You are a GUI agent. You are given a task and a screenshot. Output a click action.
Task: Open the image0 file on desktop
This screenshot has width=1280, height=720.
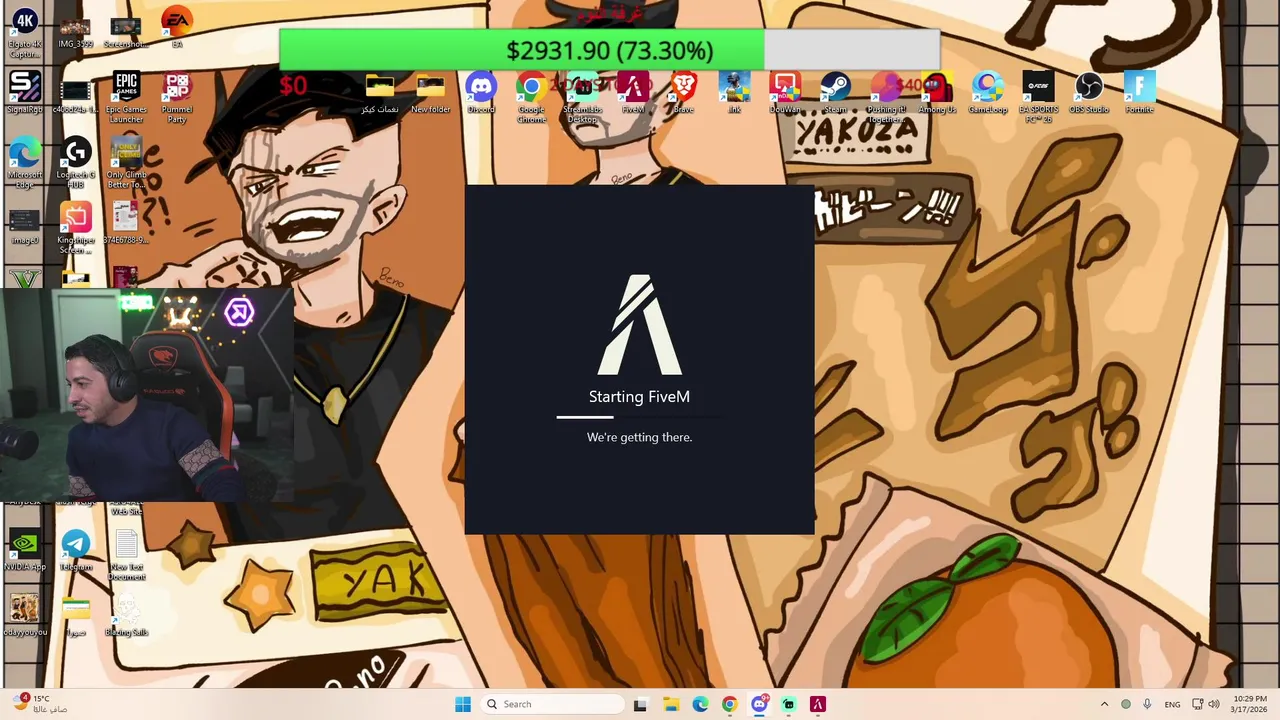coord(24,228)
